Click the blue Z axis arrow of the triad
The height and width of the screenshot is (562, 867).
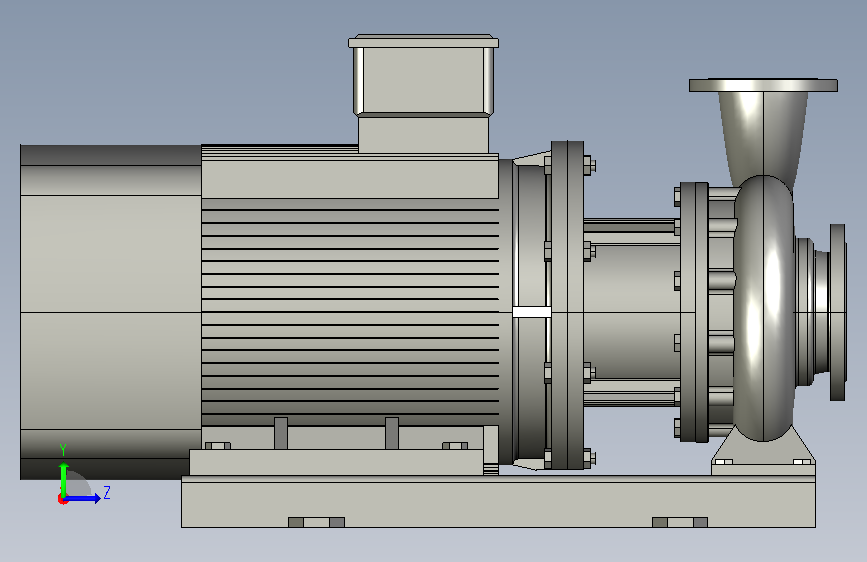click(83, 498)
